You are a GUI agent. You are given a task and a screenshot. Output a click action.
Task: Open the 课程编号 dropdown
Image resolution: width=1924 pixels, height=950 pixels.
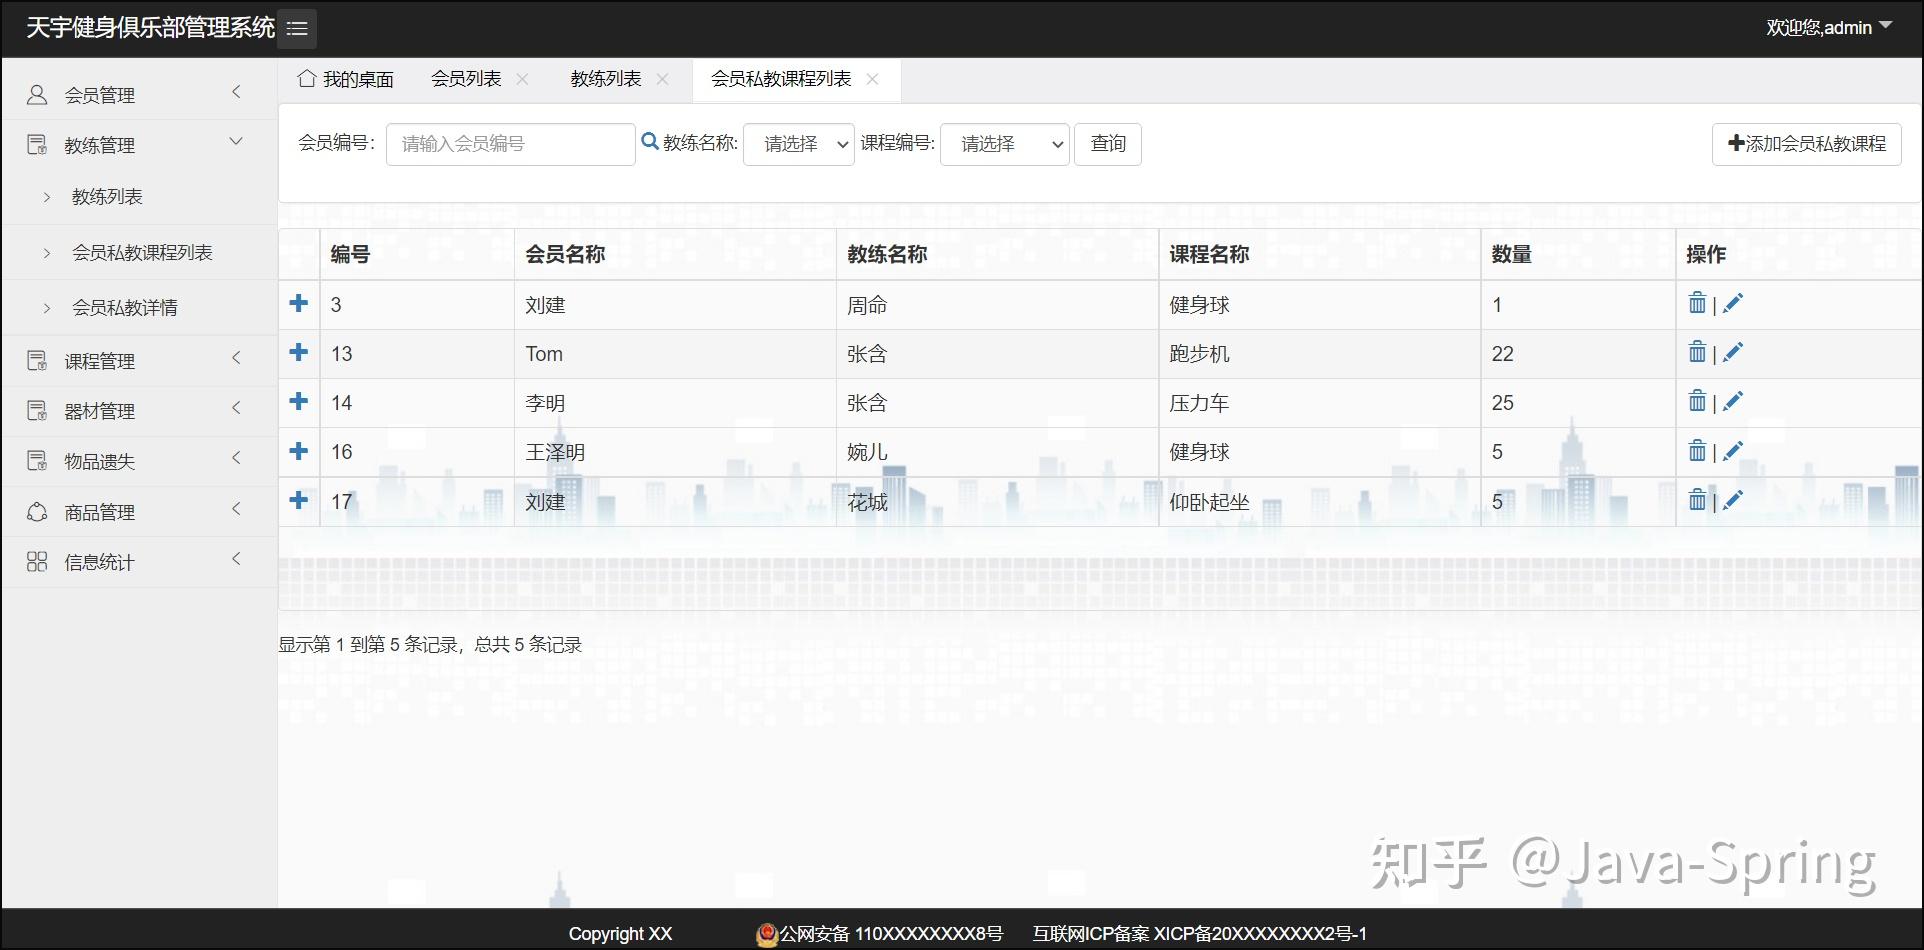click(1003, 144)
